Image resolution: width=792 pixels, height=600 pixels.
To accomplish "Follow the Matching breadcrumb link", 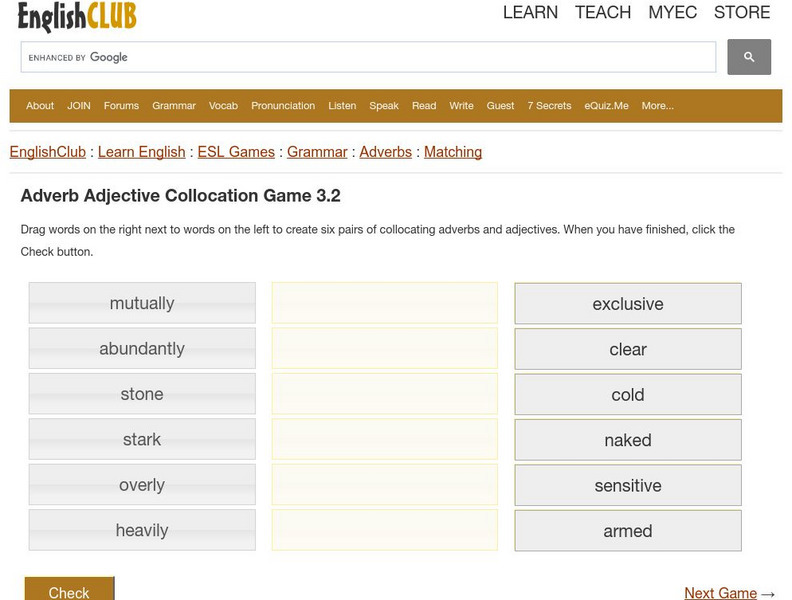I will (453, 152).
